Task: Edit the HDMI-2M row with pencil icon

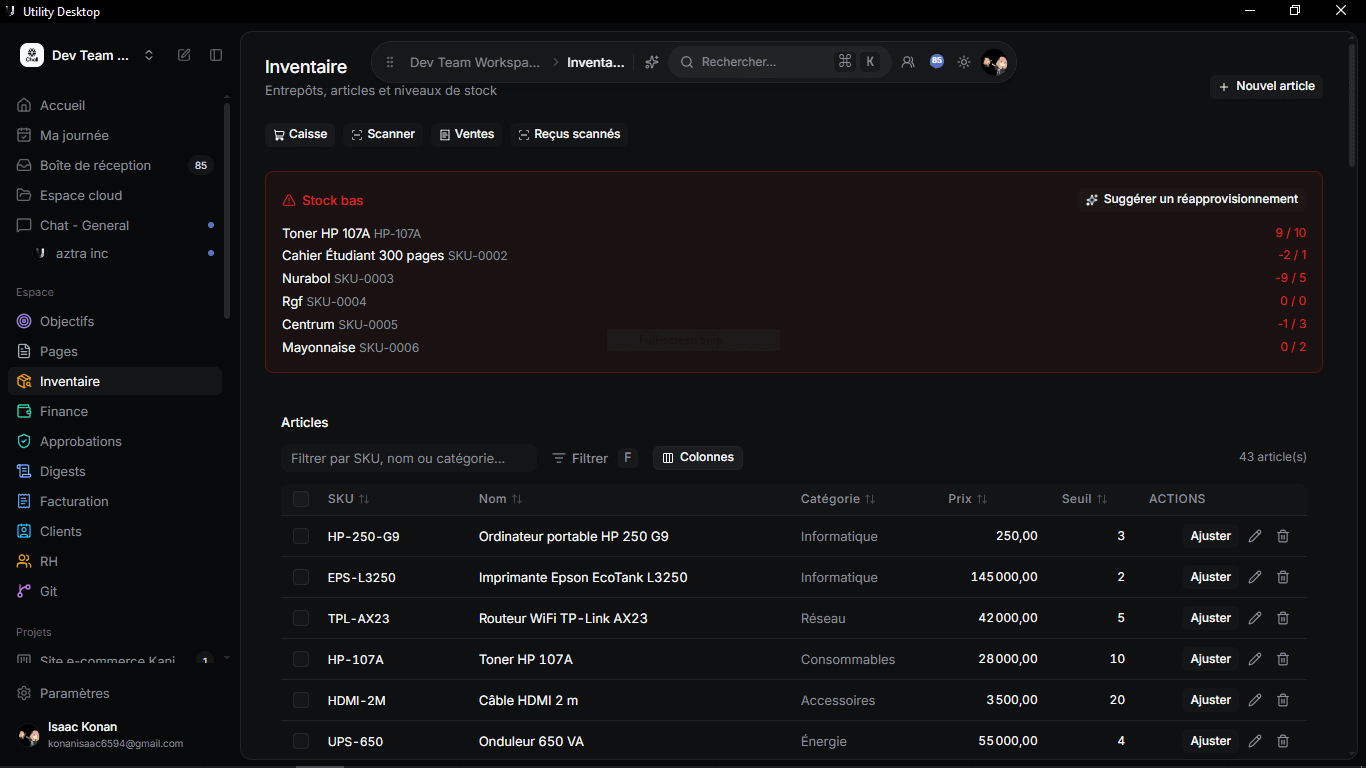Action: point(1255,700)
